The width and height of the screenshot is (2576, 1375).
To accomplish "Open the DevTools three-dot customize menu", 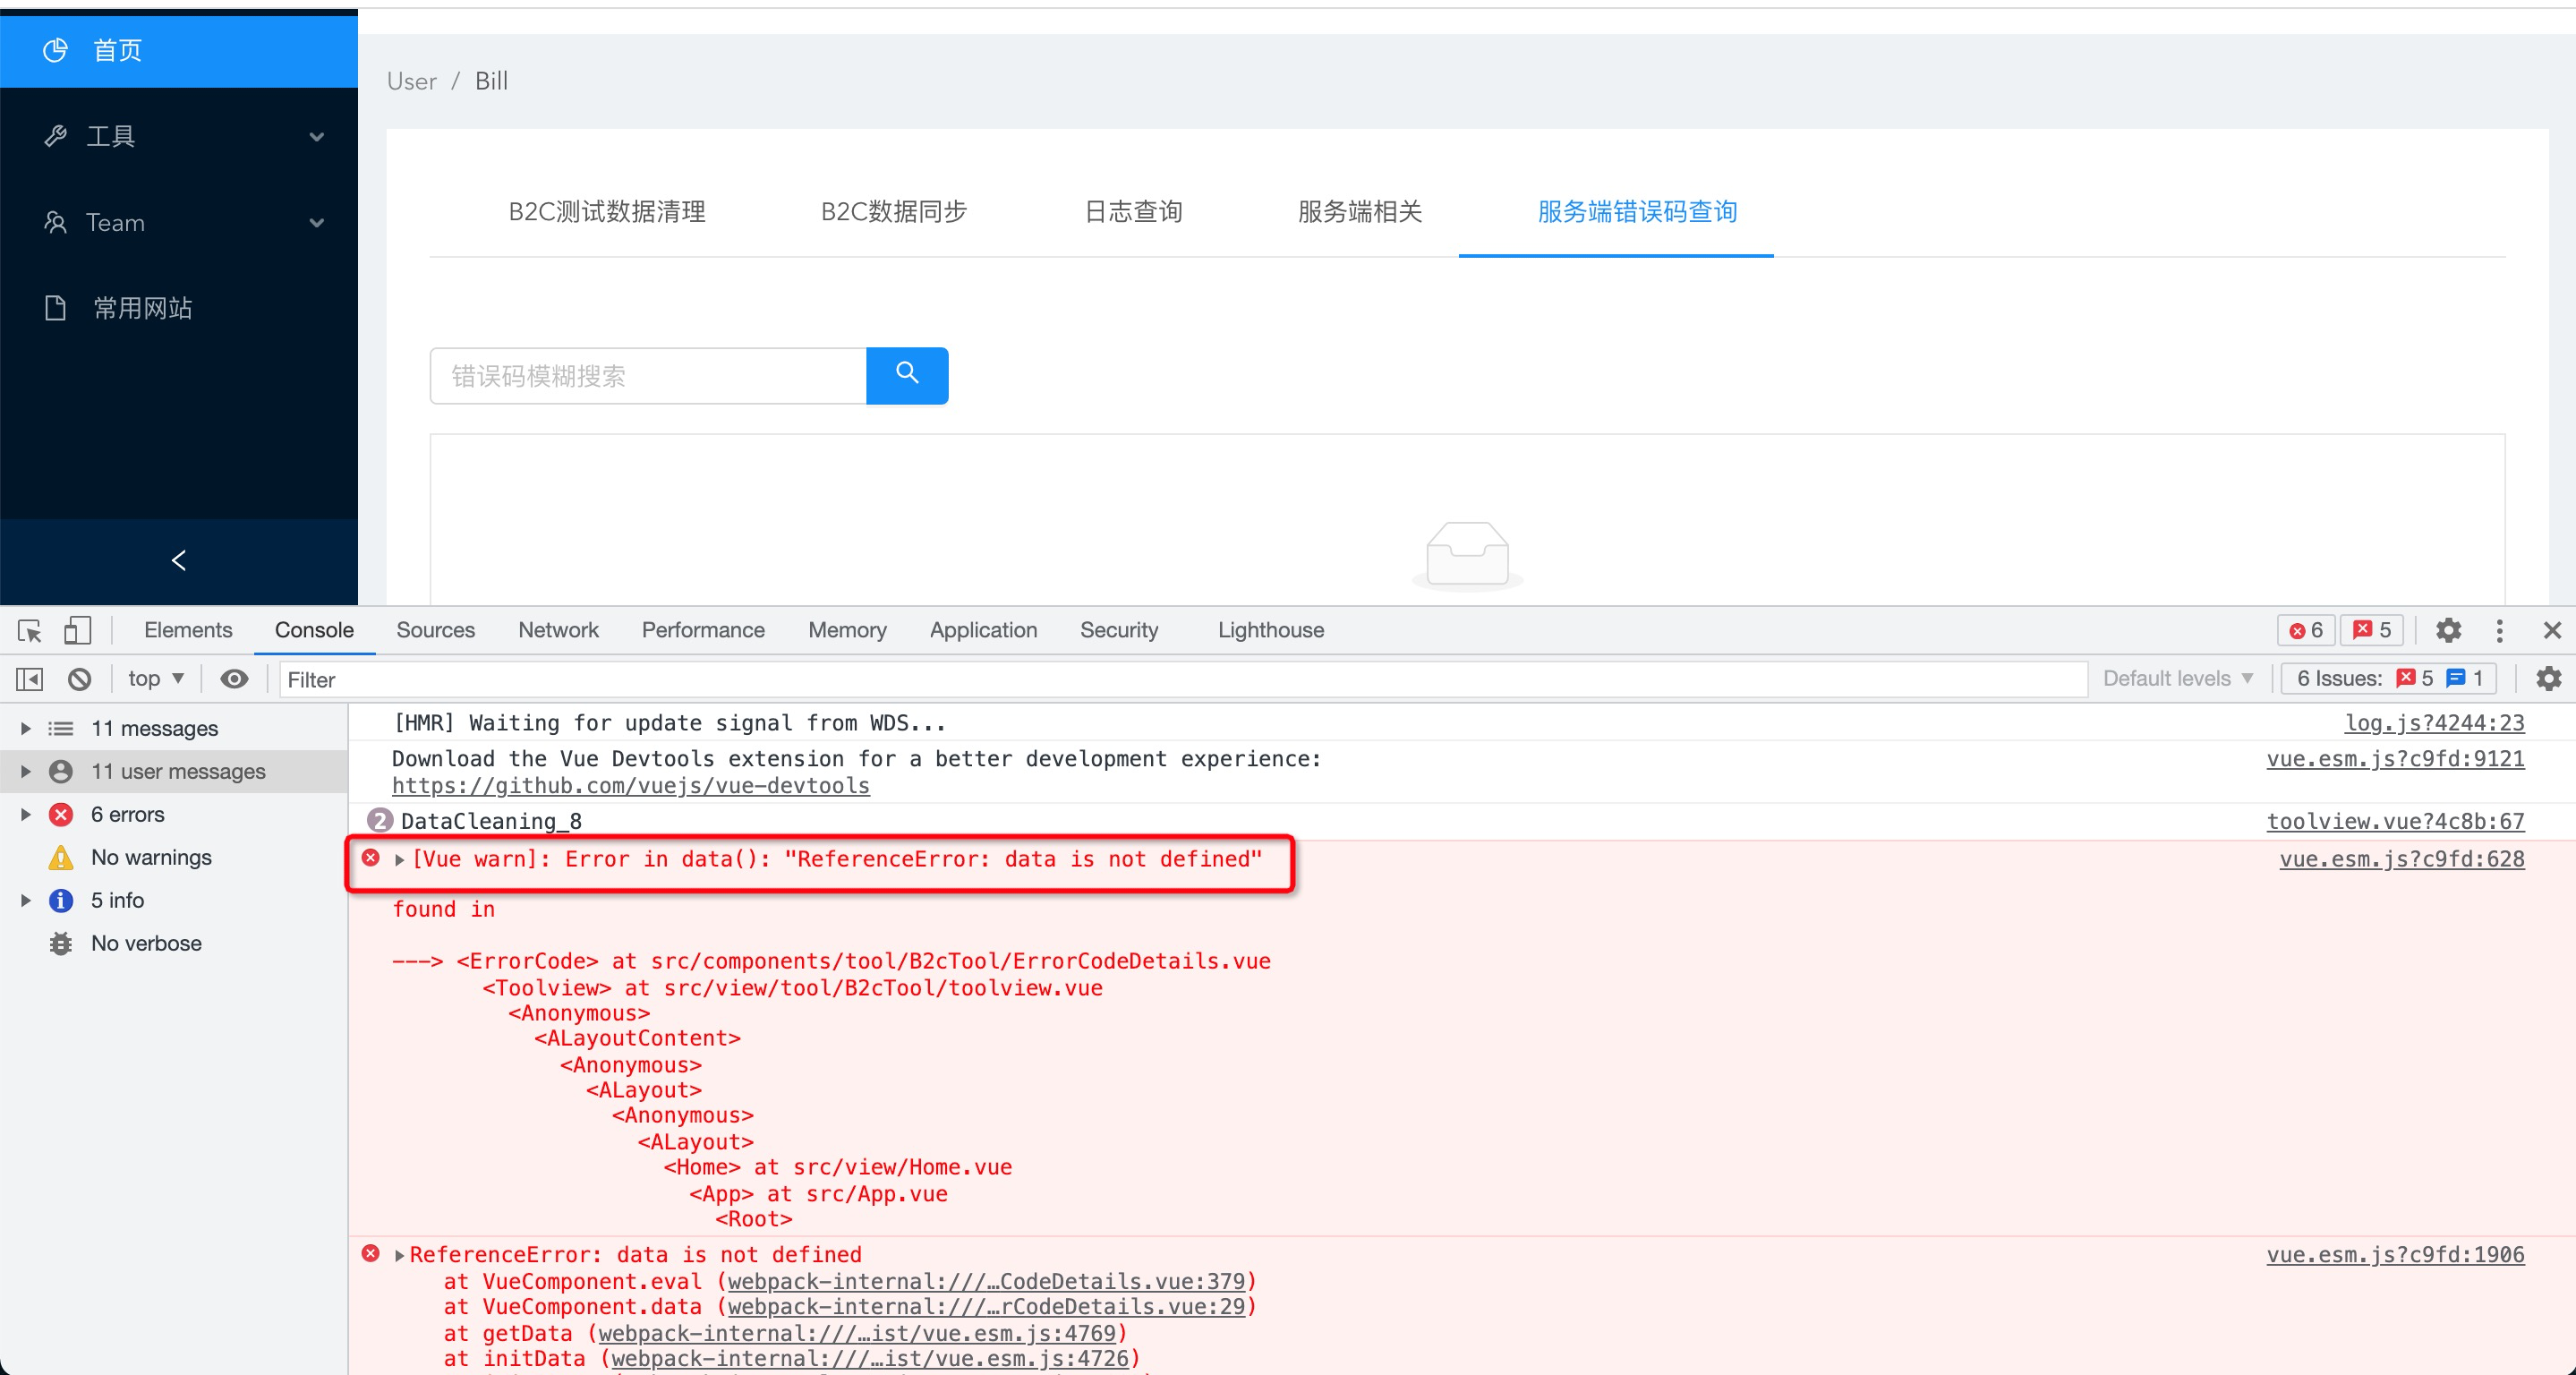I will tap(2499, 630).
